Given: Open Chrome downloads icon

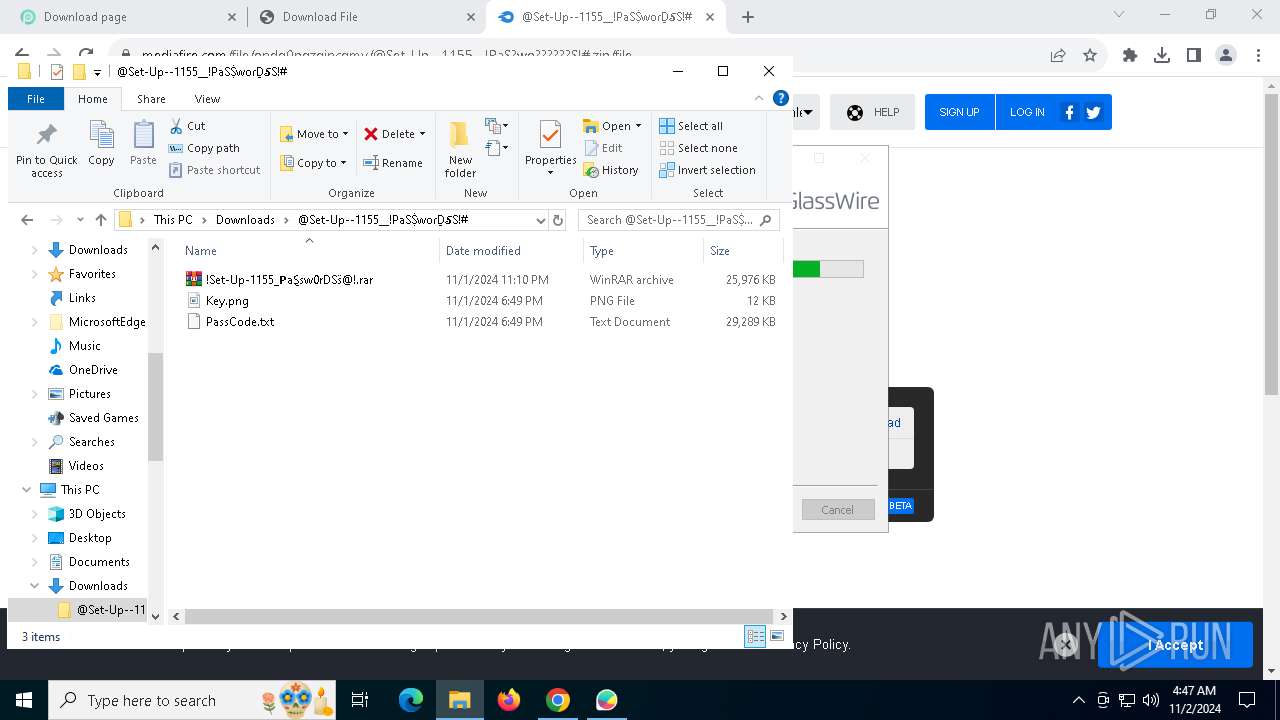Looking at the screenshot, I should point(1162,56).
